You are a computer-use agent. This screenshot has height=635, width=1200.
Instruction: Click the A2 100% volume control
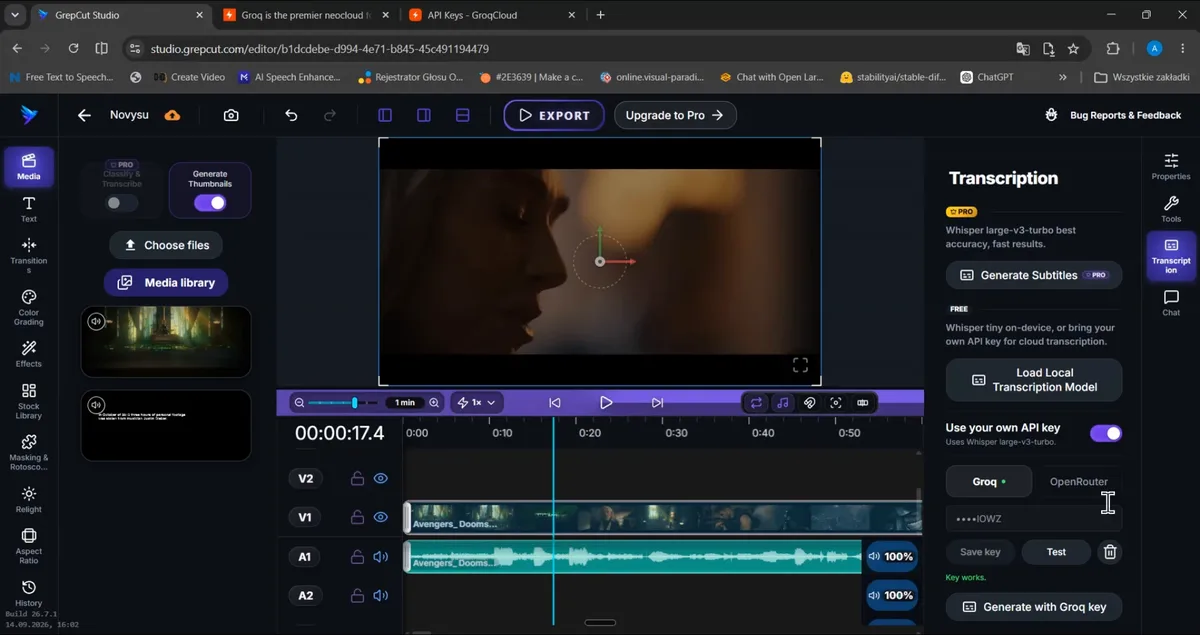click(891, 596)
